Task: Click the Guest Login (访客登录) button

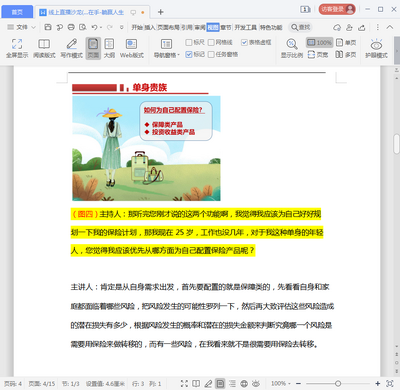Action: tap(337, 9)
